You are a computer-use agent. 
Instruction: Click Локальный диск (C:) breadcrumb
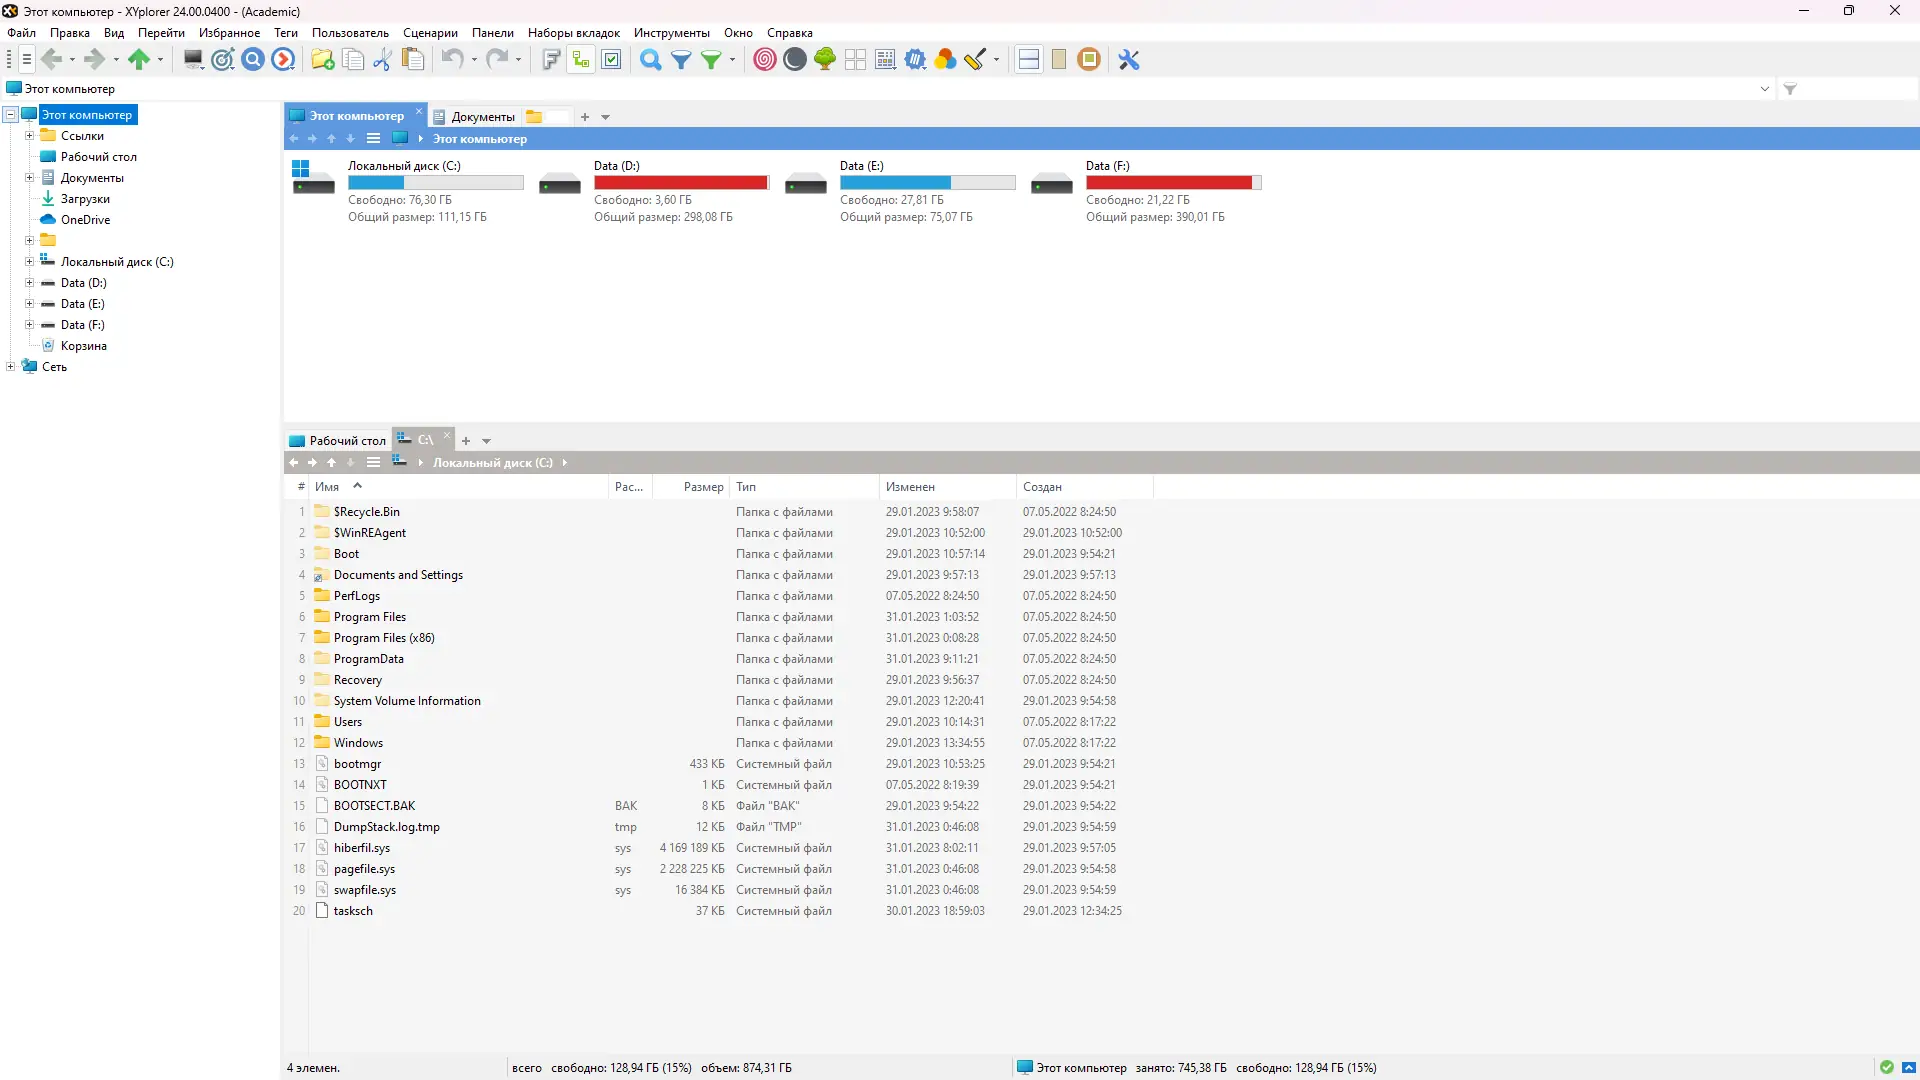coord(492,463)
